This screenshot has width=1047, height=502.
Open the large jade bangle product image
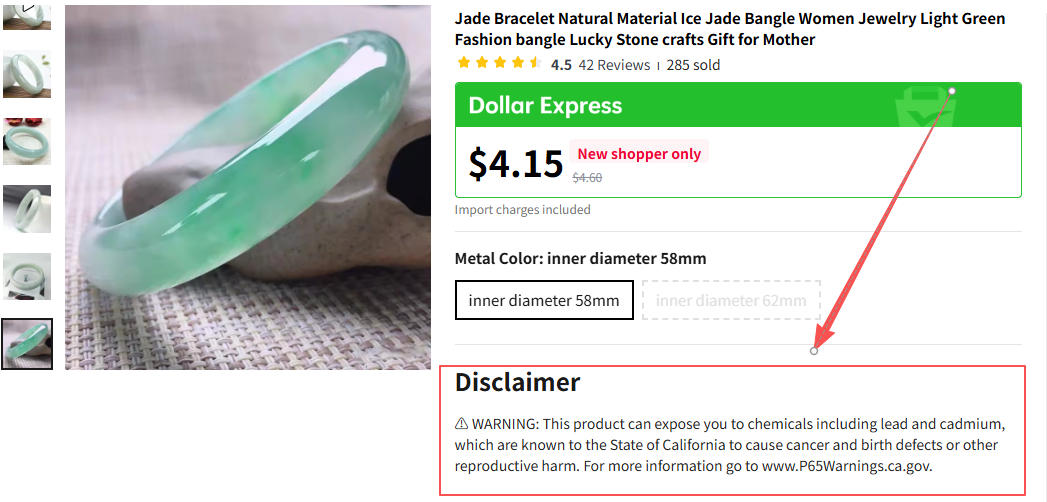point(248,185)
